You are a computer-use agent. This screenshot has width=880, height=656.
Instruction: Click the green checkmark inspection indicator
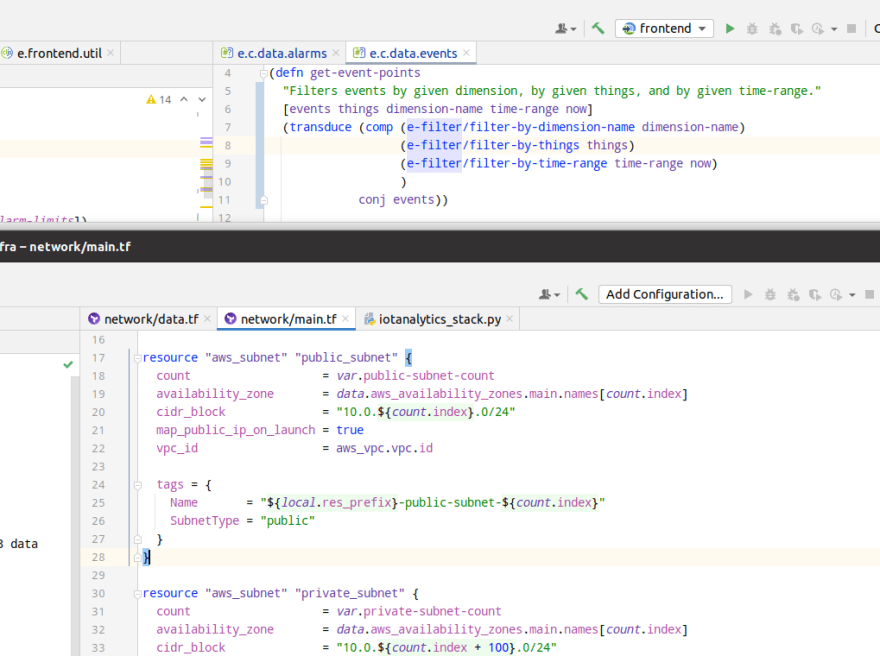[x=68, y=365]
